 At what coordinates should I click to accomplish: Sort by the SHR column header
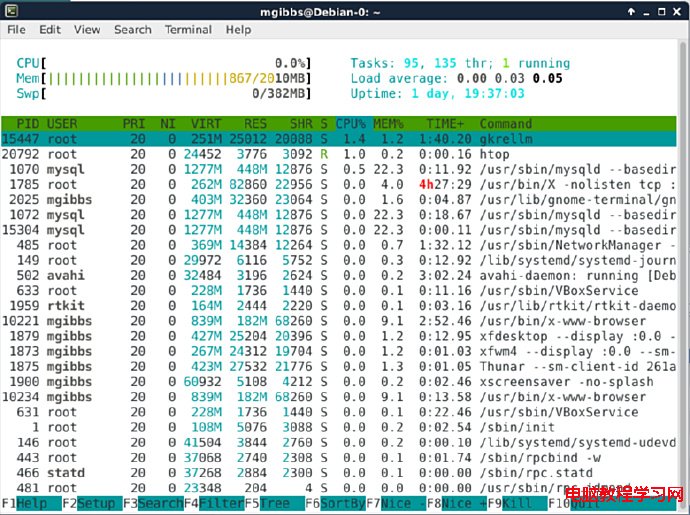301,124
